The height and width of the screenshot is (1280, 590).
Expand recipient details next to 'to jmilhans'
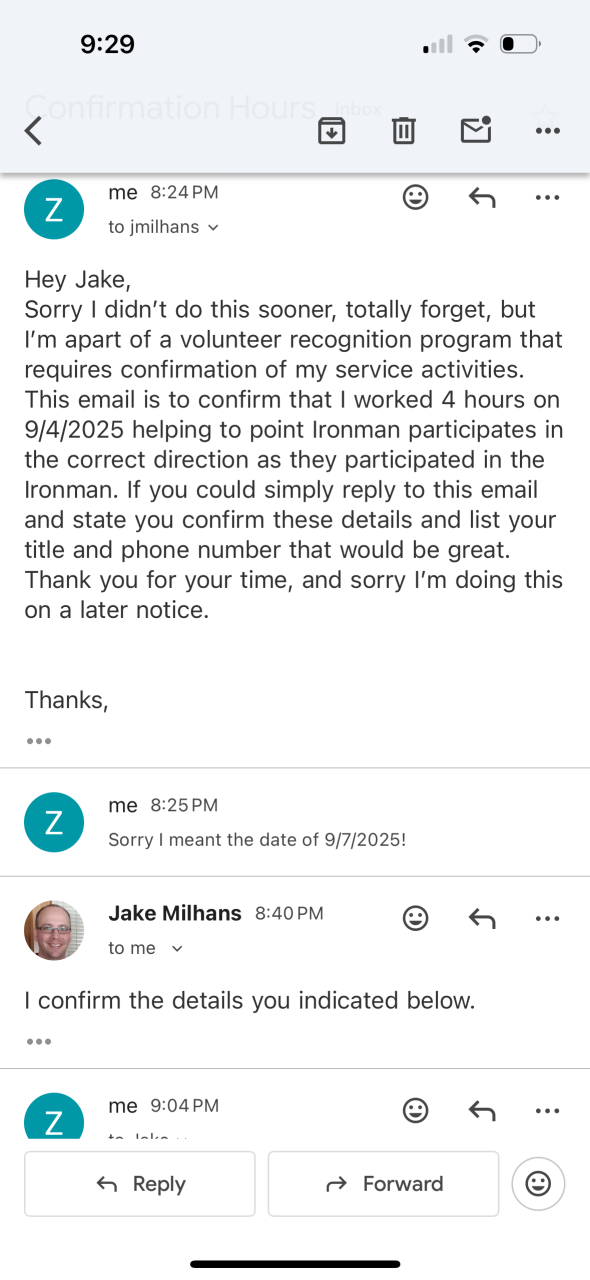pos(212,228)
